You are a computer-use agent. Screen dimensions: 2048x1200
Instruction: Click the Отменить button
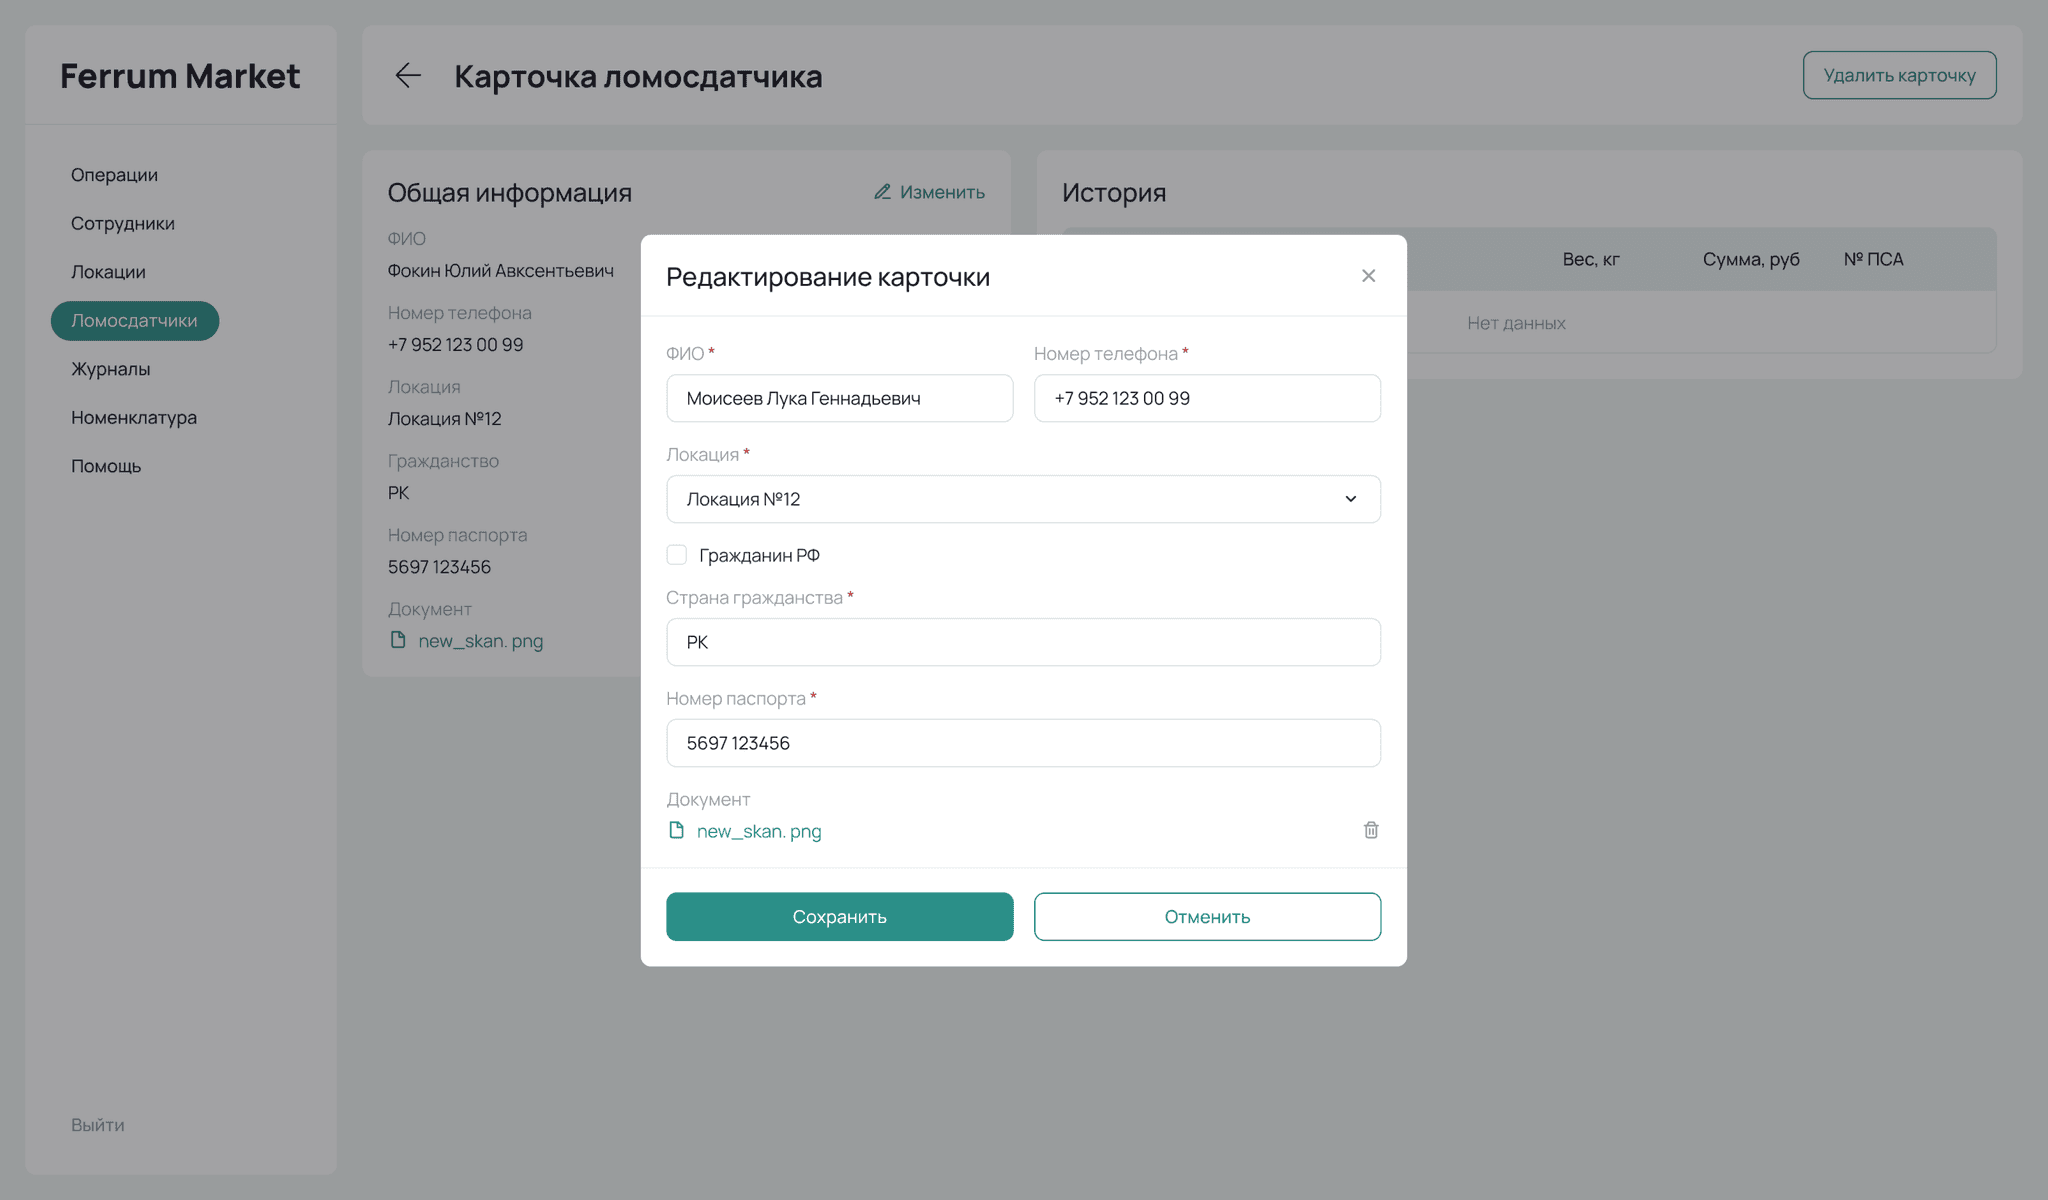point(1207,916)
